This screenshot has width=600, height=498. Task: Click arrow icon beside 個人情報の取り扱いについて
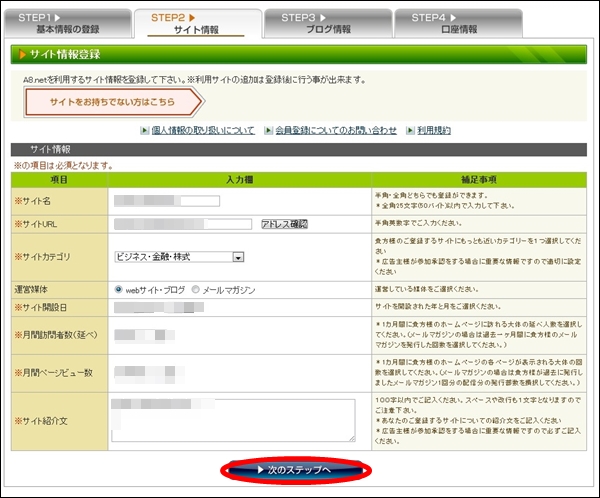(145, 131)
